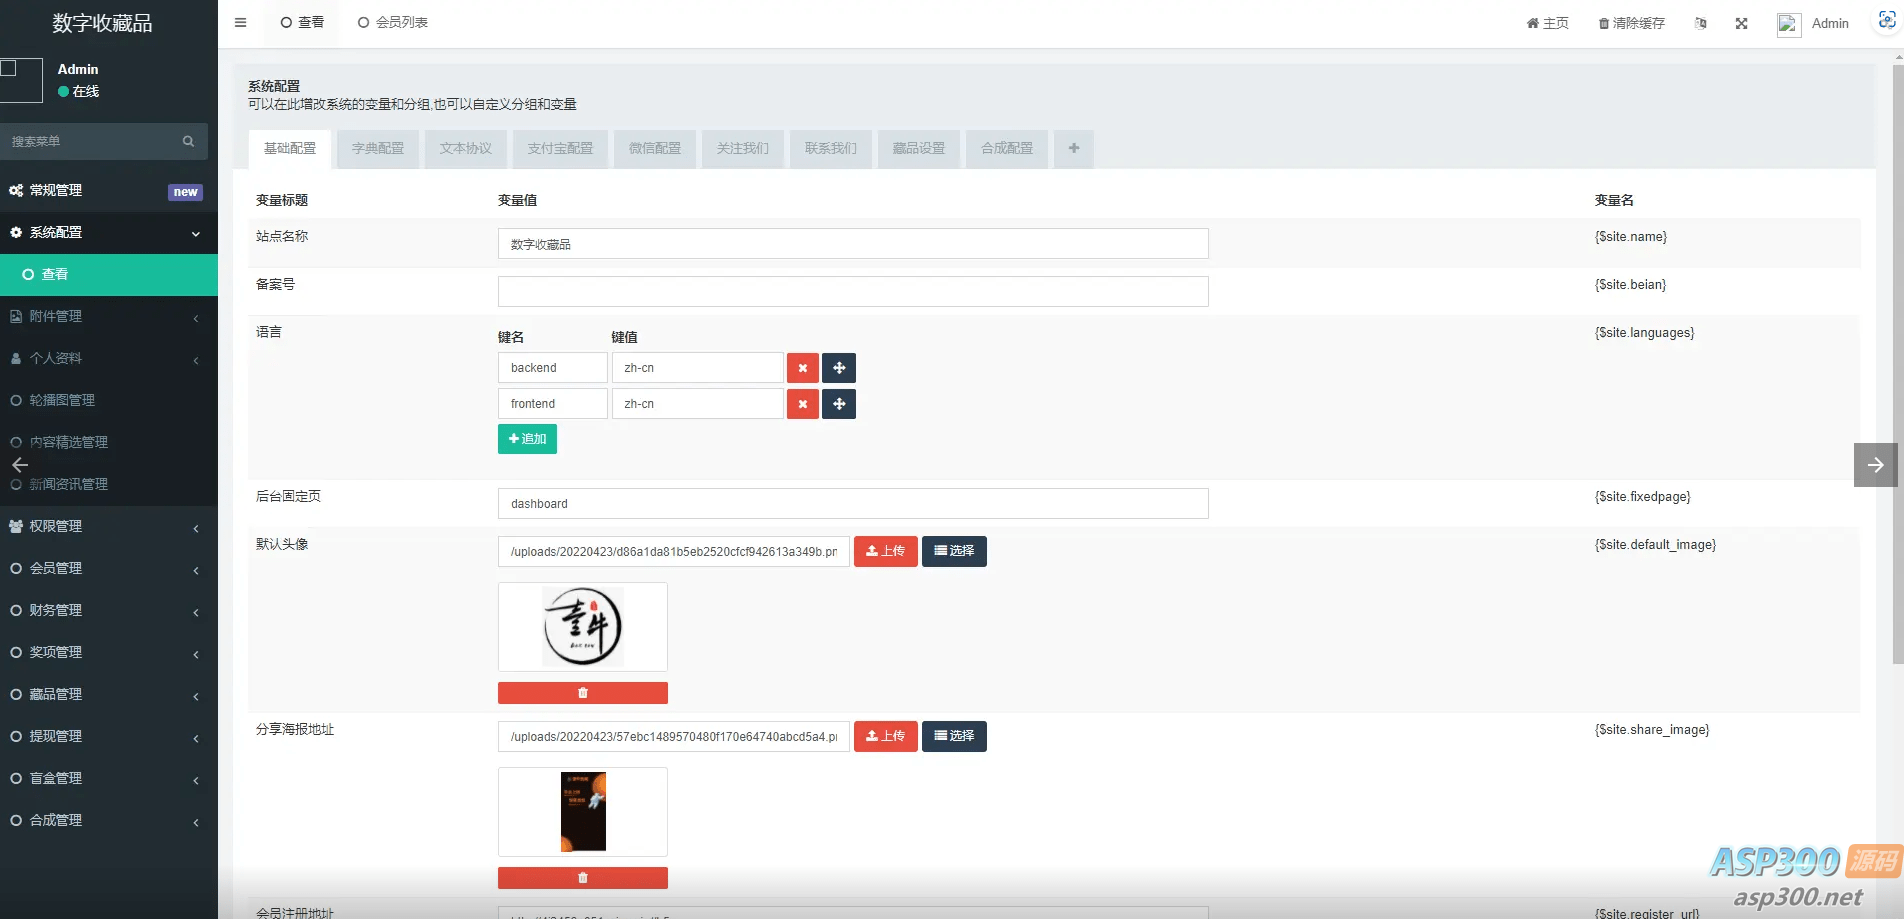The width and height of the screenshot is (1904, 919).
Task: Expand 合成管理 sidebar menu
Action: pos(109,820)
